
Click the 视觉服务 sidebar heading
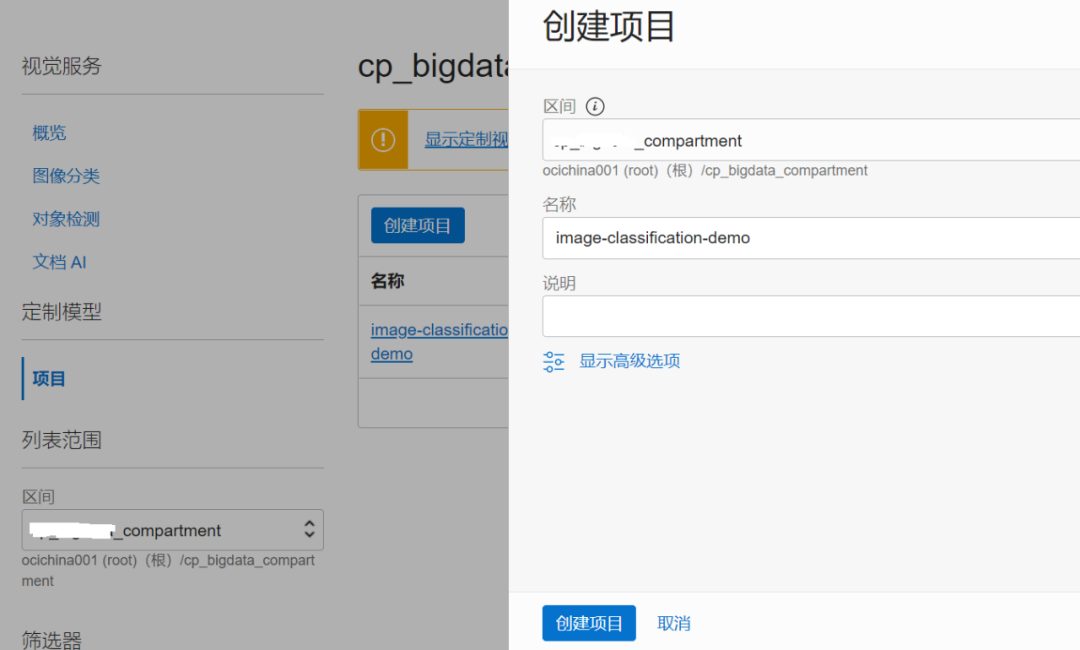(x=61, y=66)
